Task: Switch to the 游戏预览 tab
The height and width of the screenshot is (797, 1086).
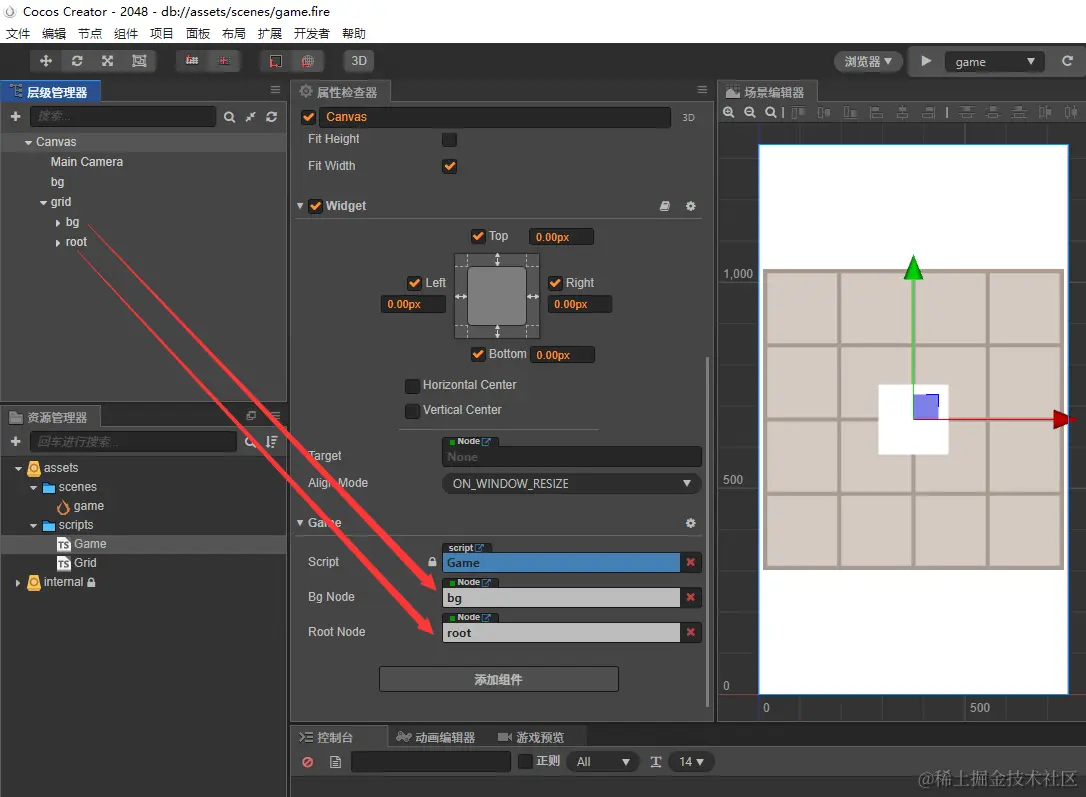Action: (532, 737)
